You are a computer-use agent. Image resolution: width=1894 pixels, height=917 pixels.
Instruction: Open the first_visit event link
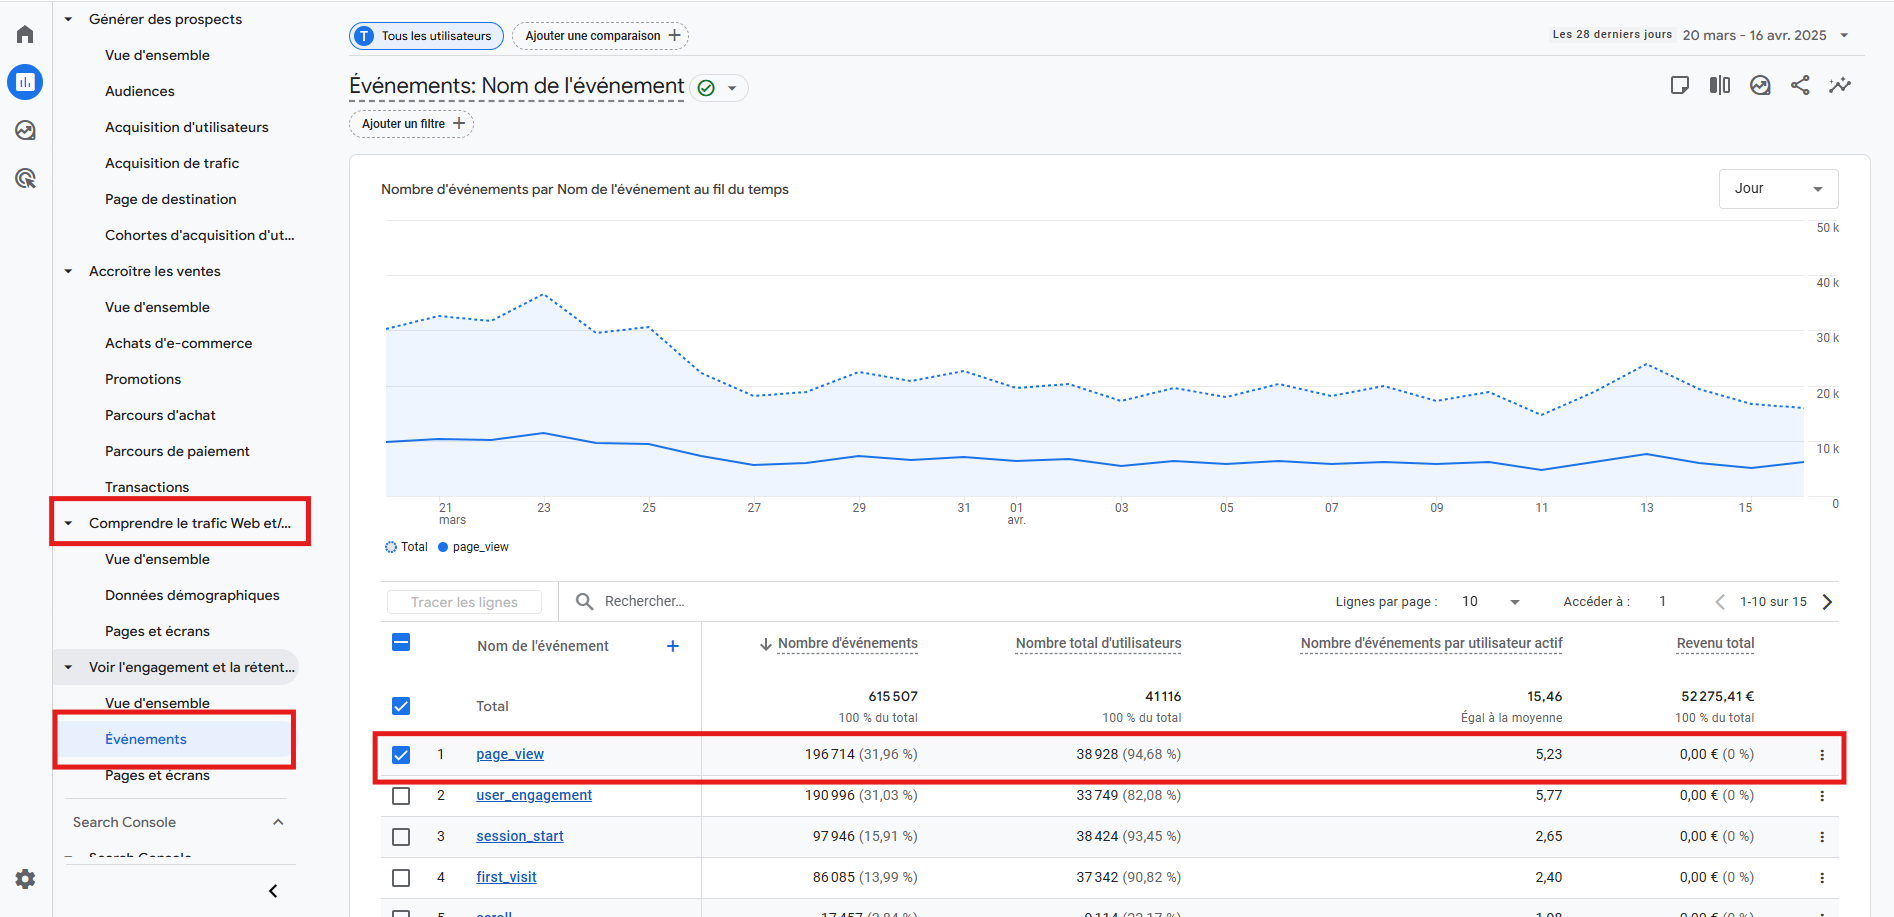point(506,877)
